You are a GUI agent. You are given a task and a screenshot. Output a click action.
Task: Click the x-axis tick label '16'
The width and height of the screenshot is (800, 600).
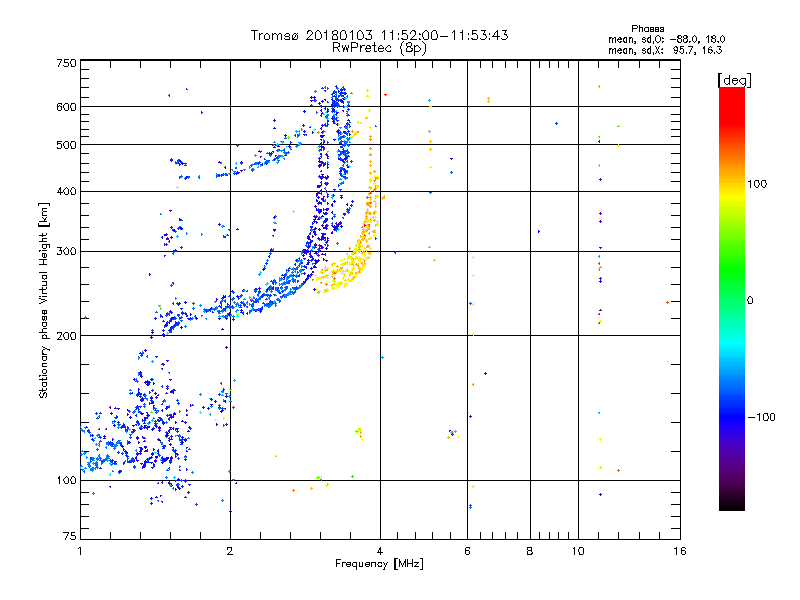click(x=680, y=551)
